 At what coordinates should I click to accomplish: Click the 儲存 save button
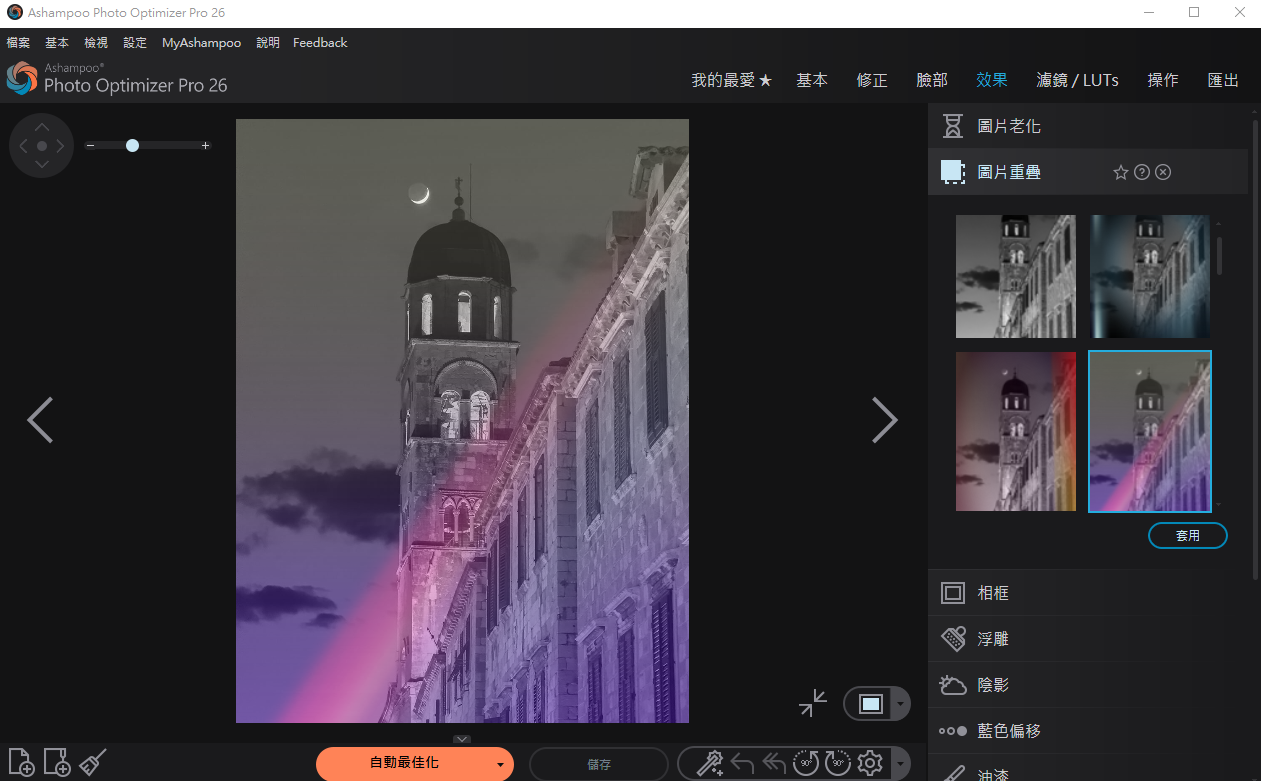599,765
